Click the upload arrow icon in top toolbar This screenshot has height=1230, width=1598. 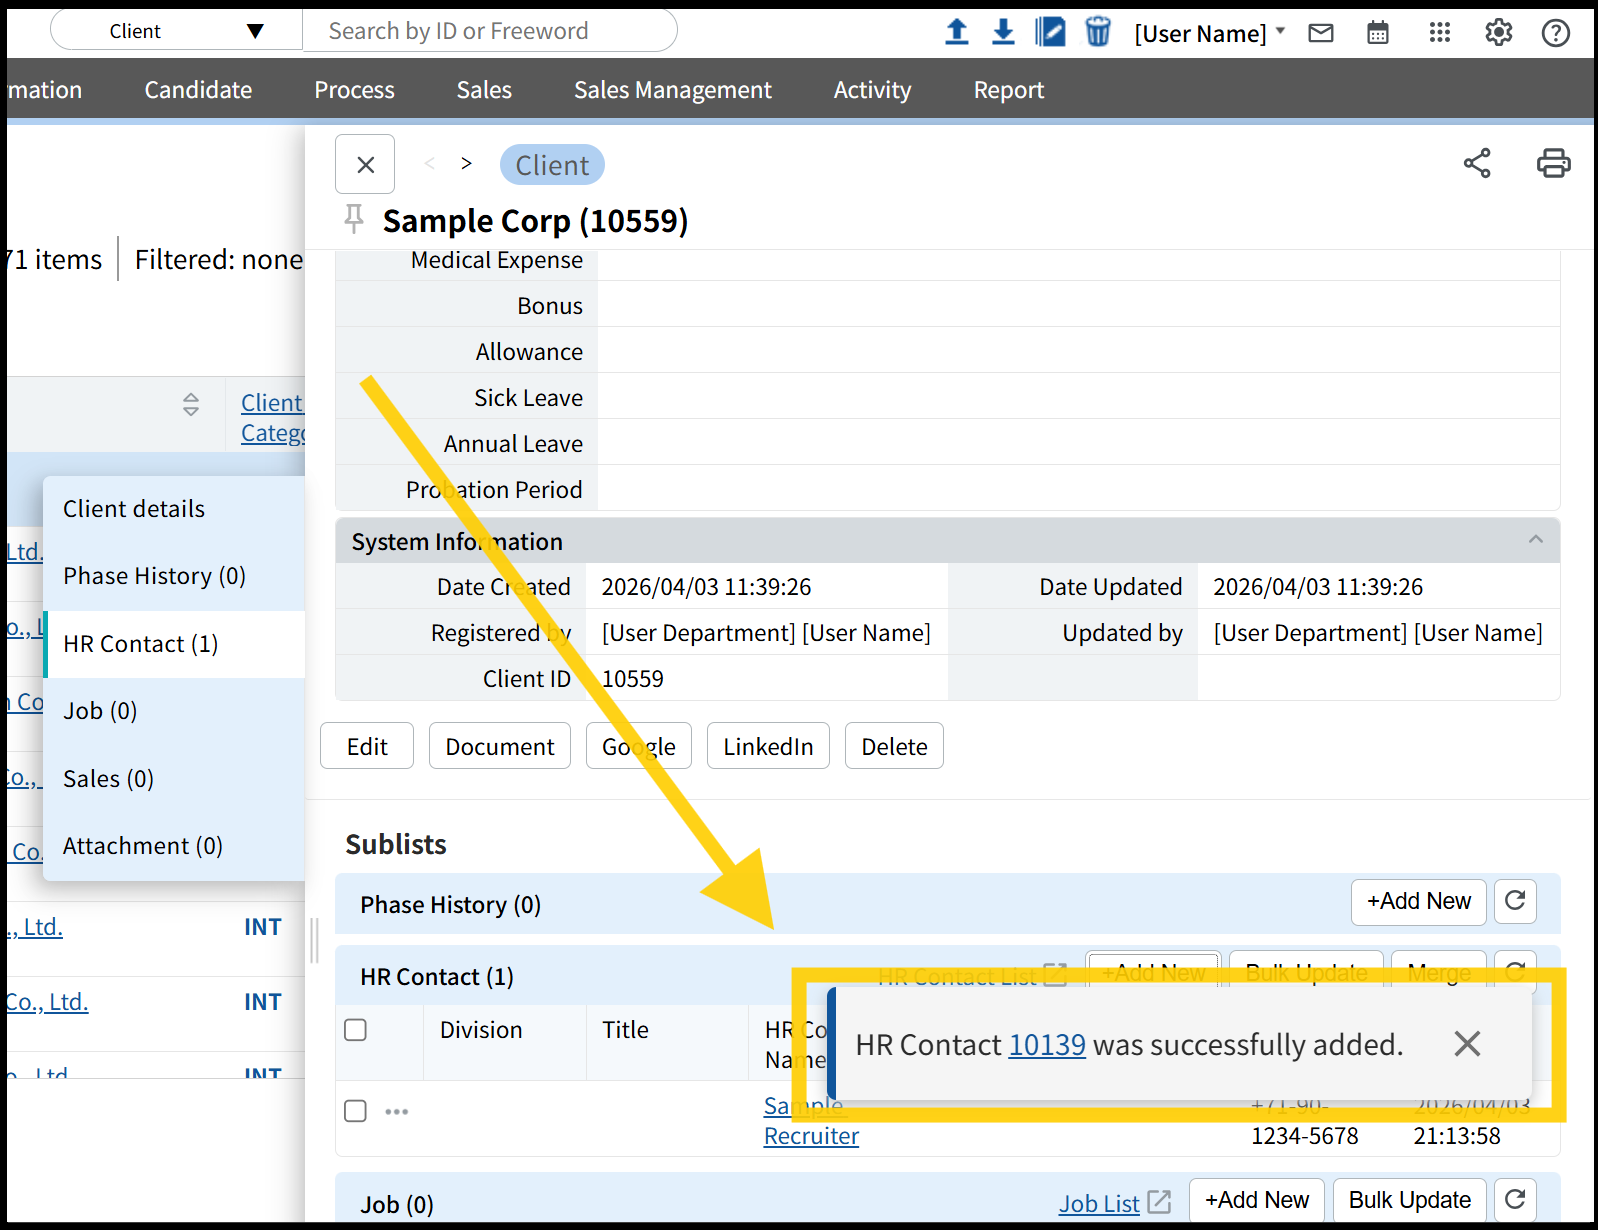[x=956, y=32]
